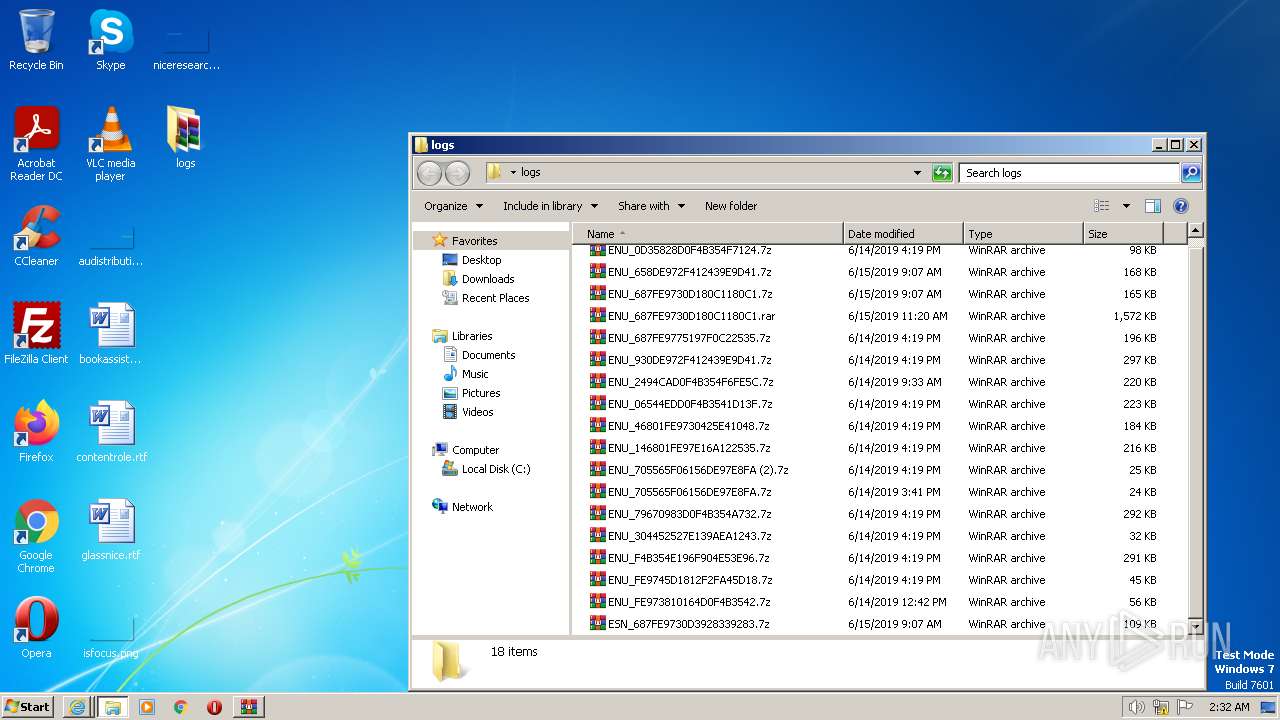Open Music library

[x=475, y=374]
